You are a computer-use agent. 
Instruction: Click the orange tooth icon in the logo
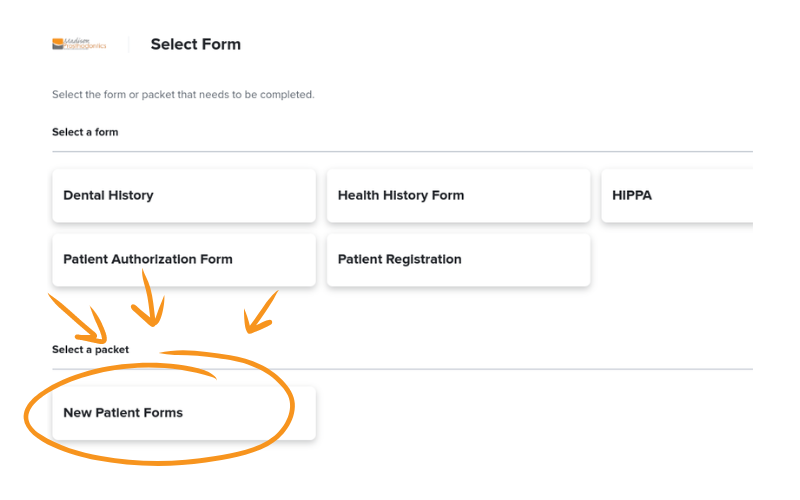point(58,44)
